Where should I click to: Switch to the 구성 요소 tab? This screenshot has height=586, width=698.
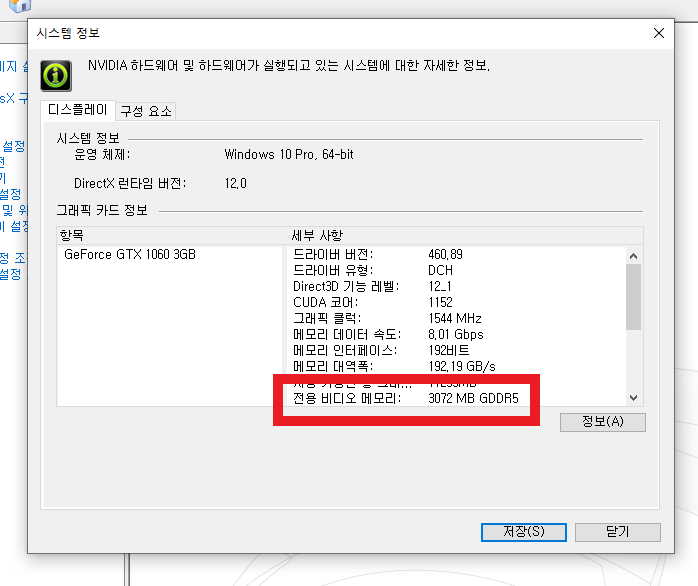click(x=146, y=111)
